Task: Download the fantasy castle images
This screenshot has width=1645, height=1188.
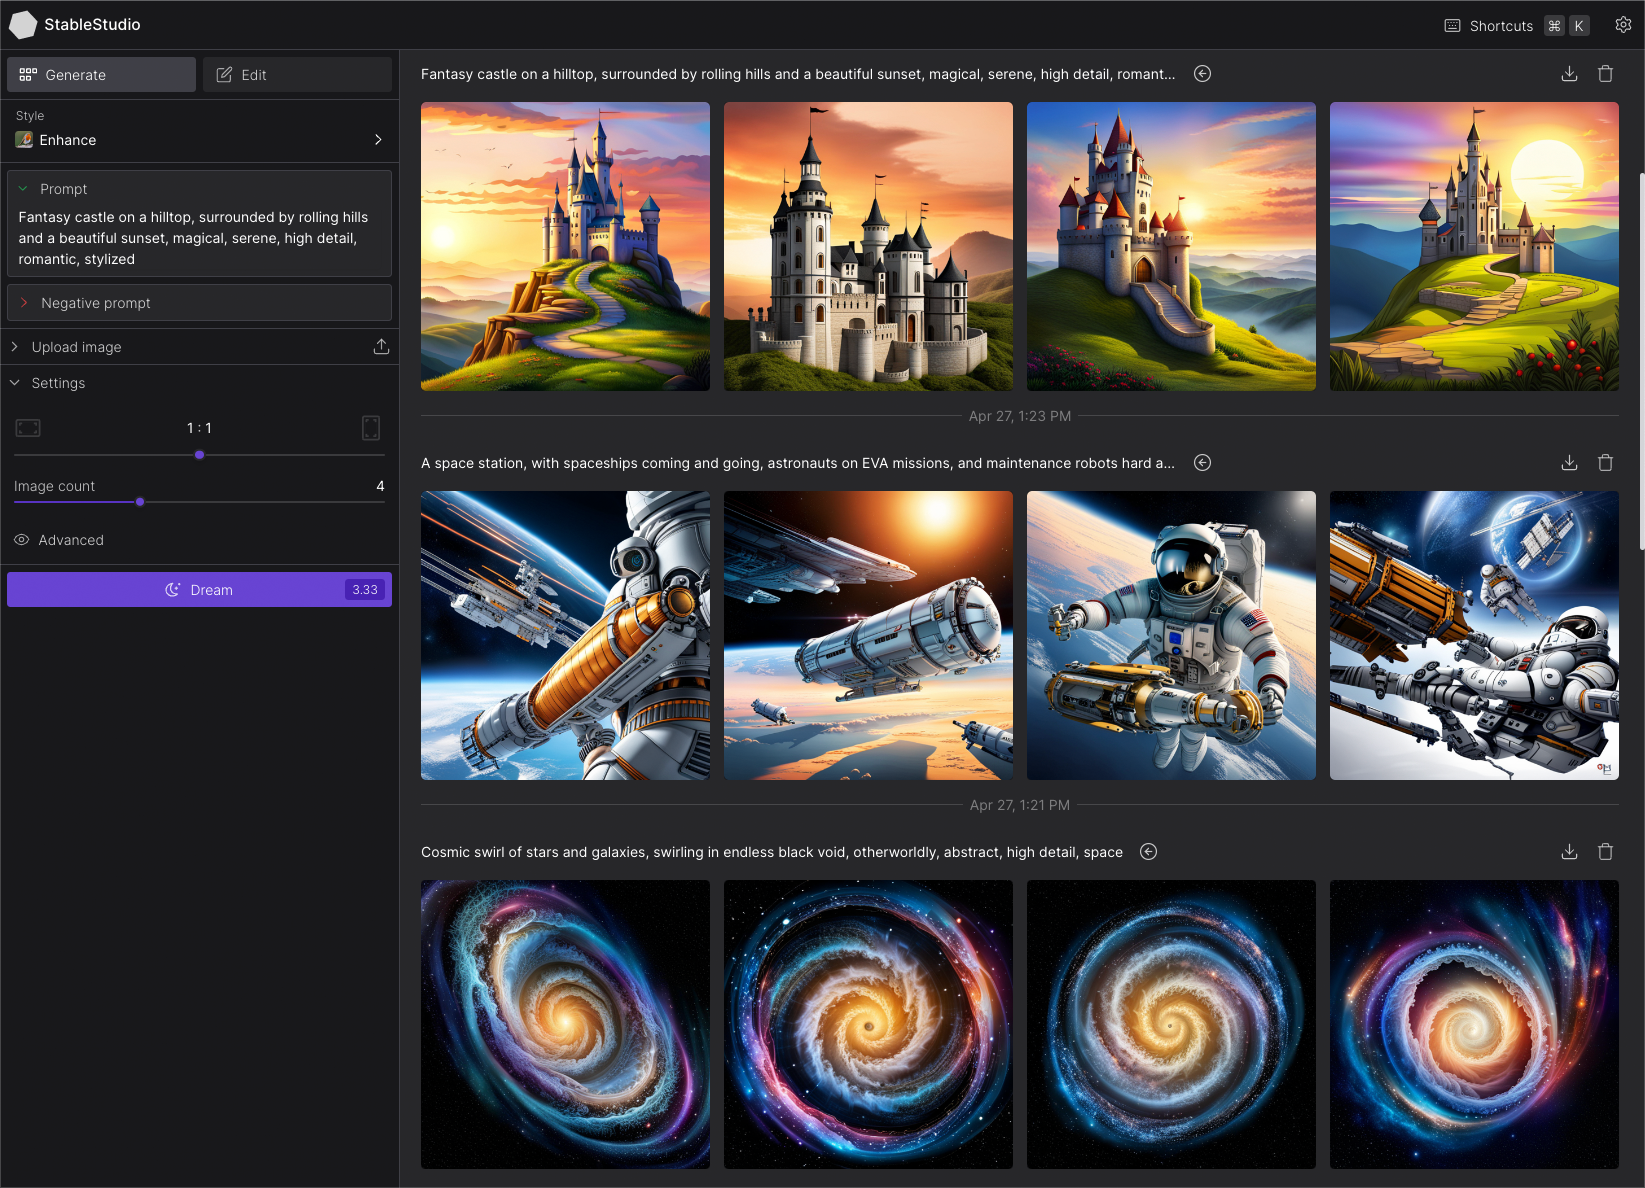Action: click(1568, 73)
